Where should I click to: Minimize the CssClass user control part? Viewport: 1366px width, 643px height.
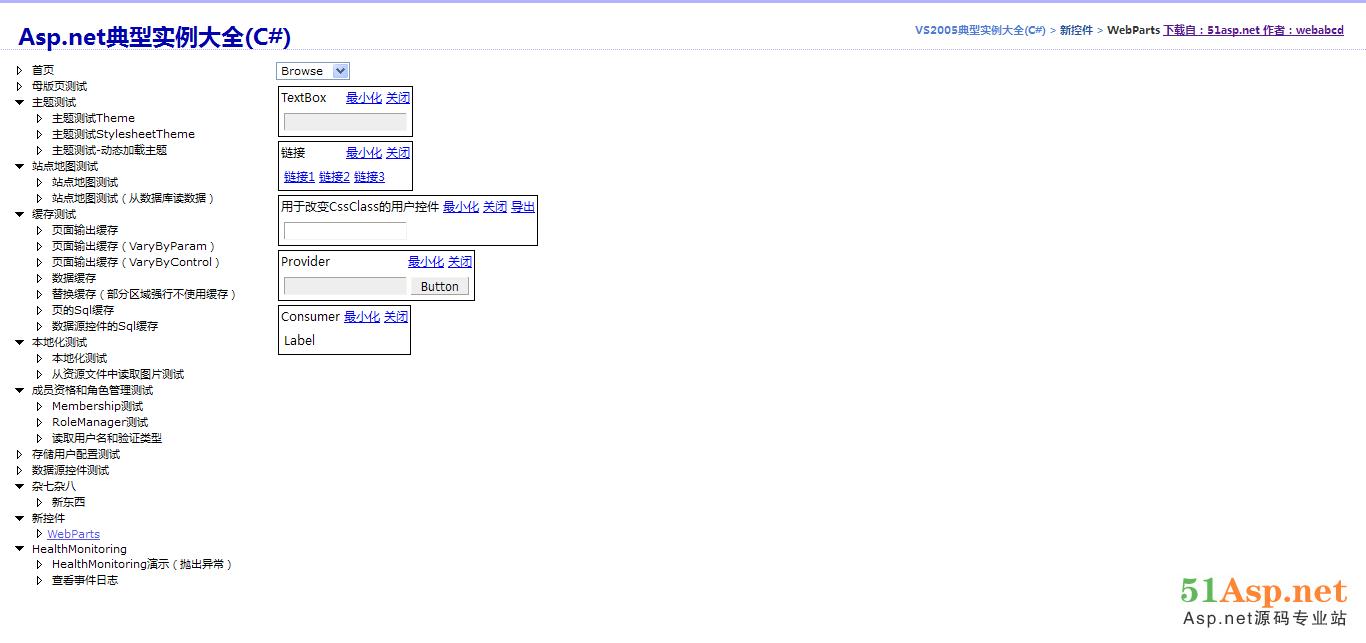461,207
